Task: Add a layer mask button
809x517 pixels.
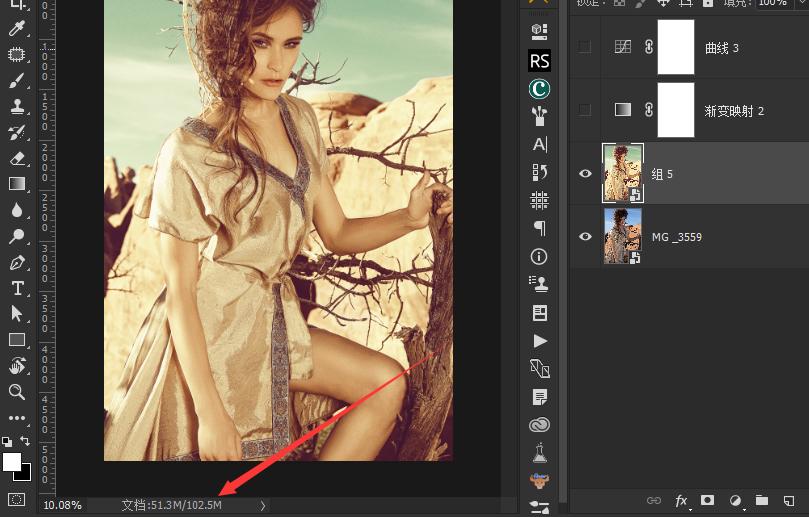Action: coord(708,500)
